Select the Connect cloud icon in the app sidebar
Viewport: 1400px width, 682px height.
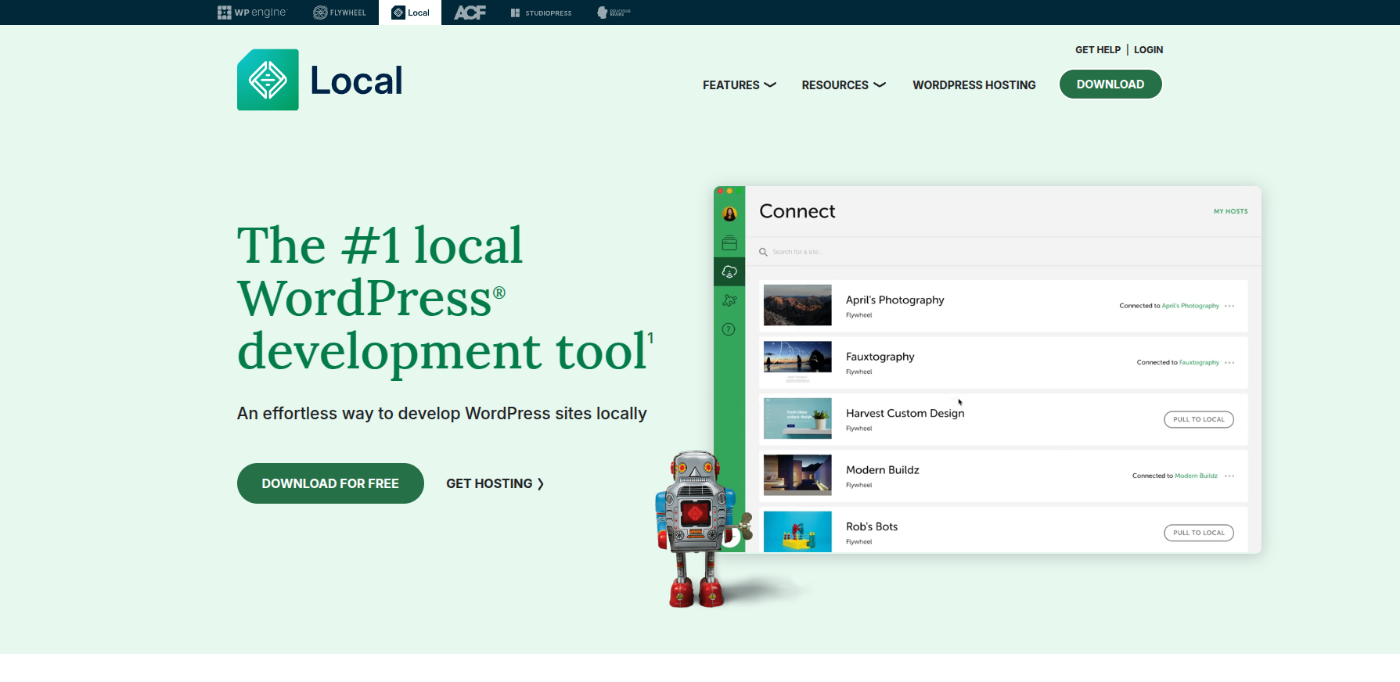(729, 272)
